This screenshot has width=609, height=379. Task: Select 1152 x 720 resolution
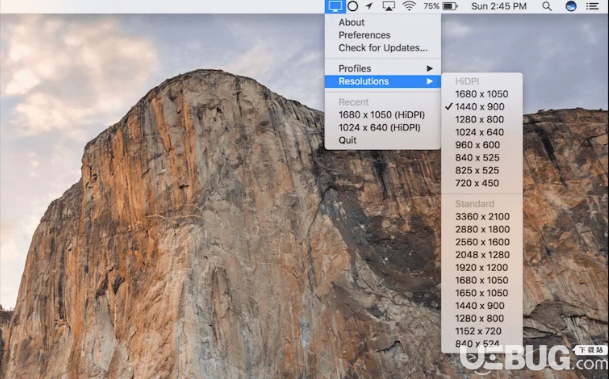[482, 332]
